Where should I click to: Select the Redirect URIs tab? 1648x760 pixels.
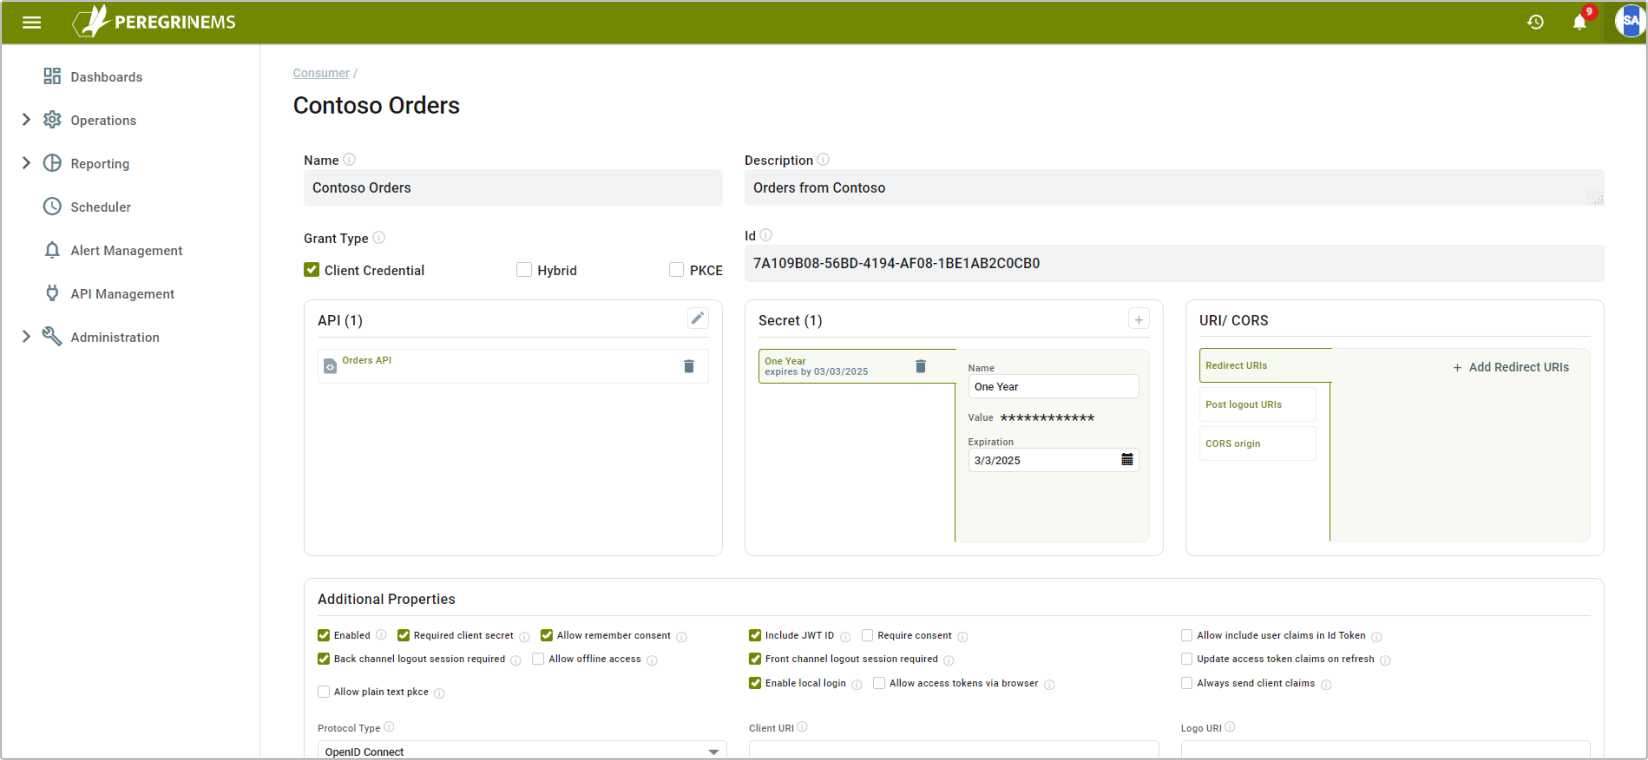pyautogui.click(x=1265, y=365)
